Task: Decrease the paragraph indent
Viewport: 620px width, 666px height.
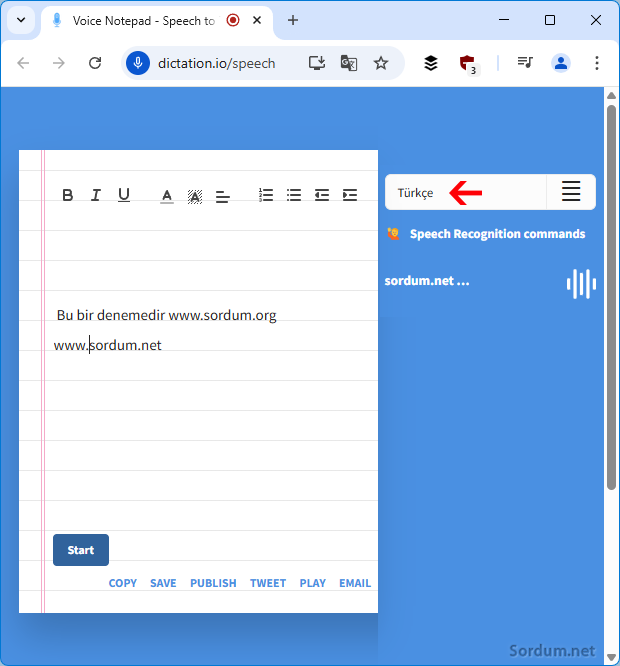Action: click(x=322, y=195)
